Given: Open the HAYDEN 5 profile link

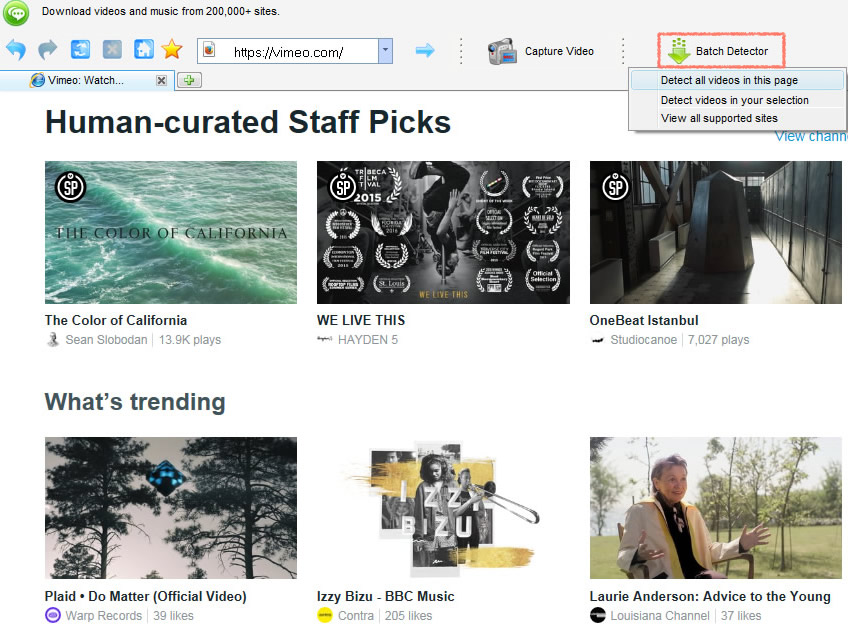Looking at the screenshot, I should [368, 340].
